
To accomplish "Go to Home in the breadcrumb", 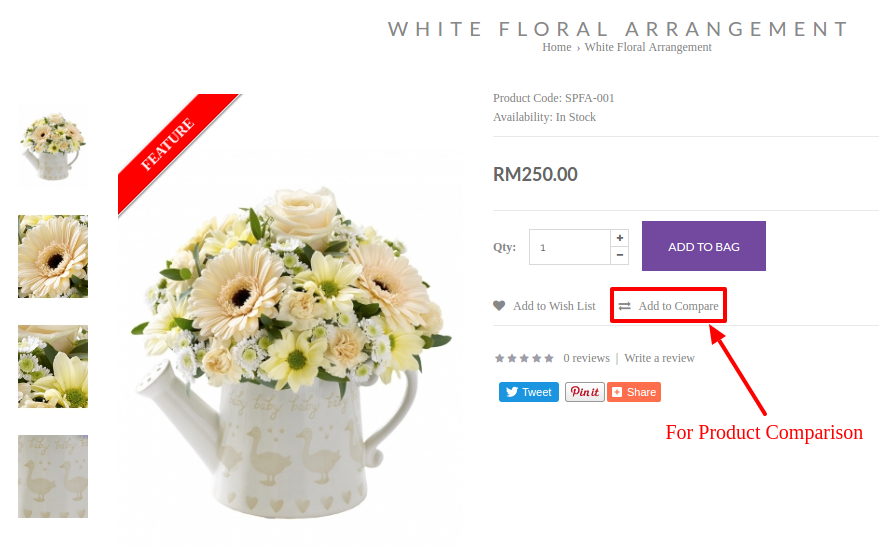I will pos(557,47).
